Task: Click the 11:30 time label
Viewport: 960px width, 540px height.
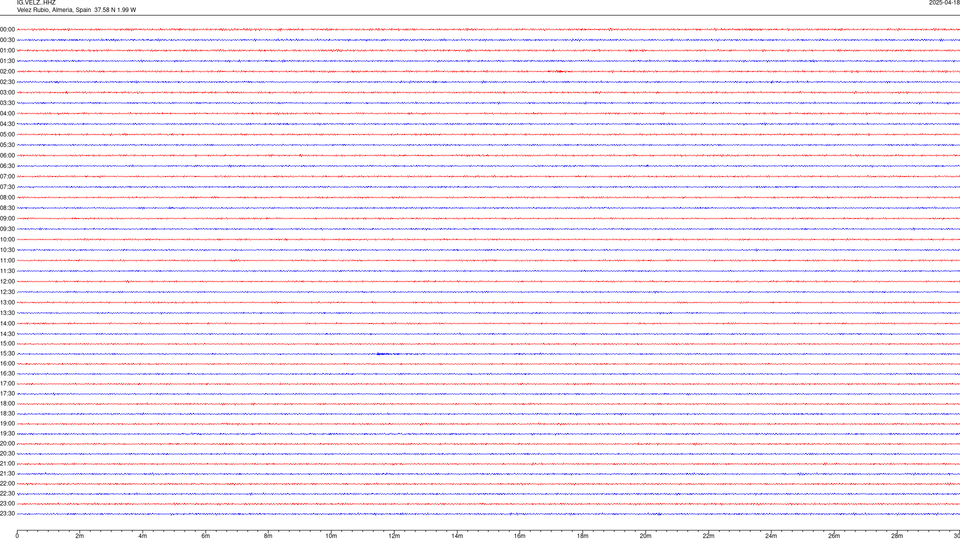Action: pyautogui.click(x=7, y=271)
